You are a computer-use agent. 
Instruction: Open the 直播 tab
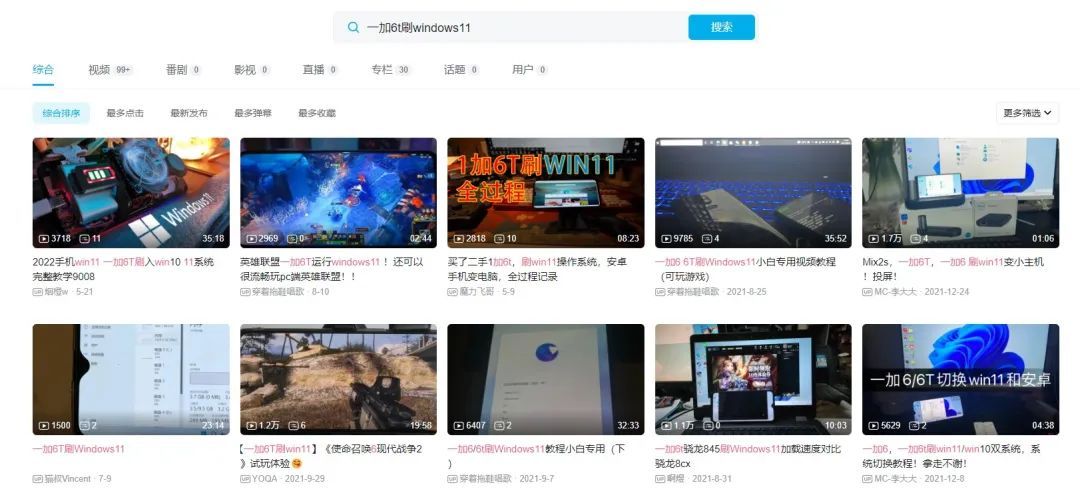click(x=320, y=70)
